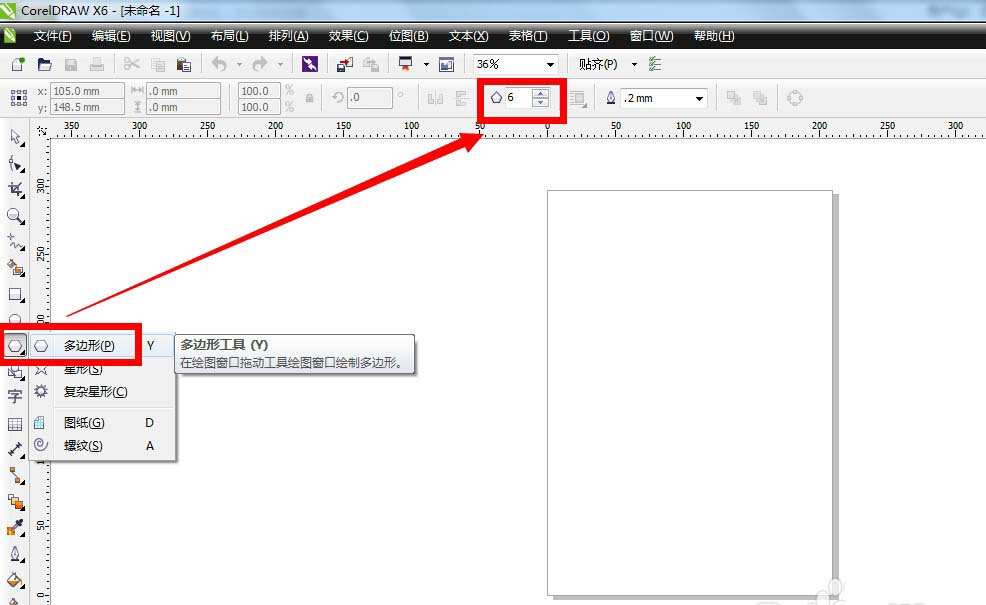Viewport: 986px width, 605px height.
Task: Create a new document
Action: [18, 64]
